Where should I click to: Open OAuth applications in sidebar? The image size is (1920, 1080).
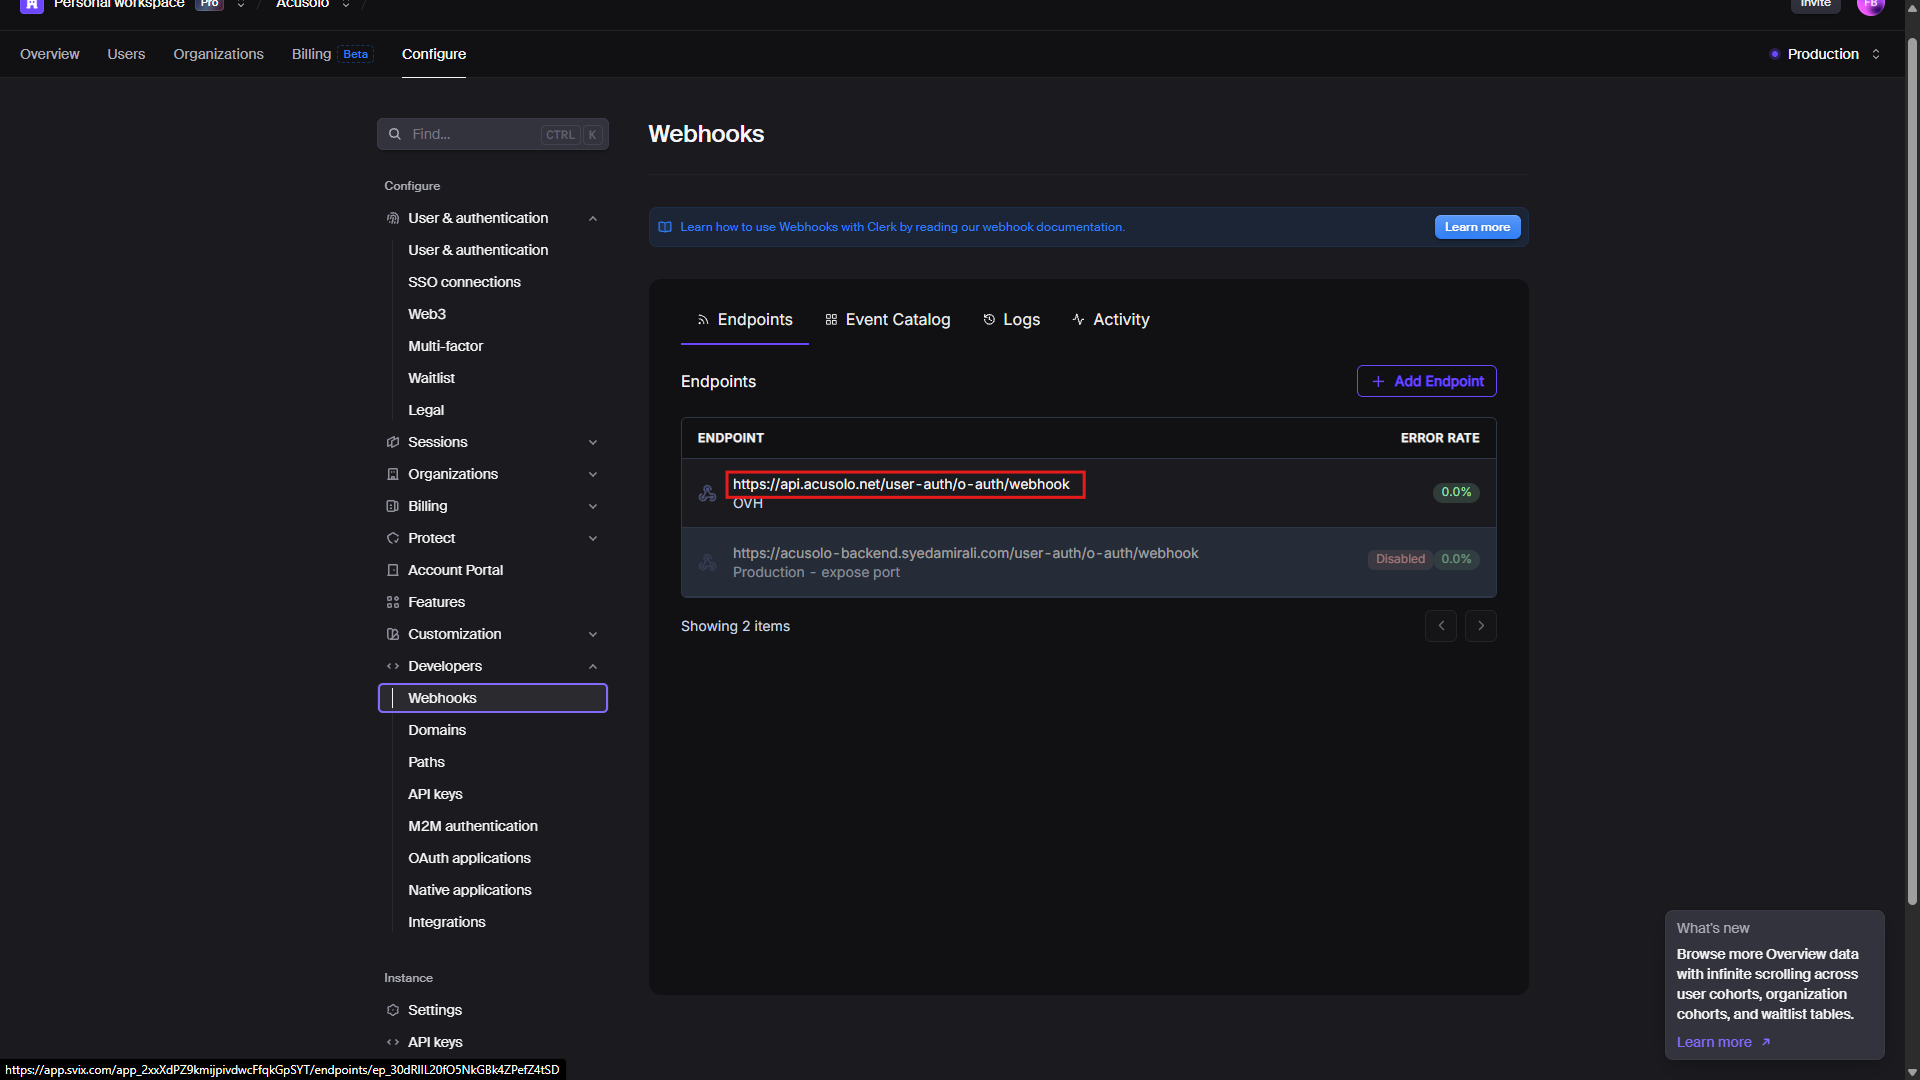[469, 858]
